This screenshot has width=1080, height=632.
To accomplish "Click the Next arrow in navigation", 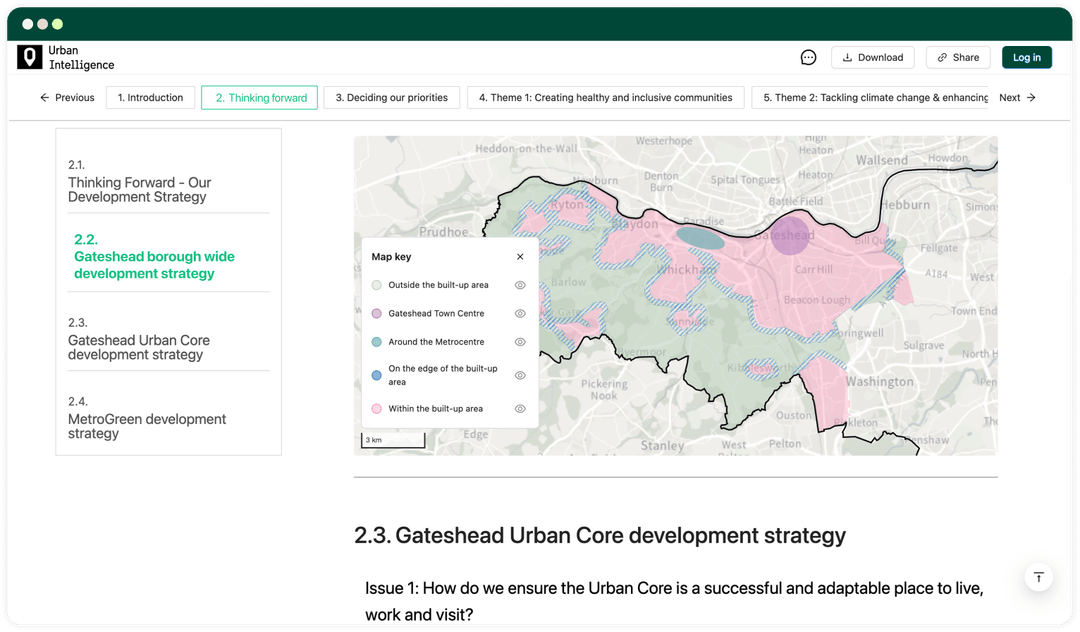I will coord(1017,97).
